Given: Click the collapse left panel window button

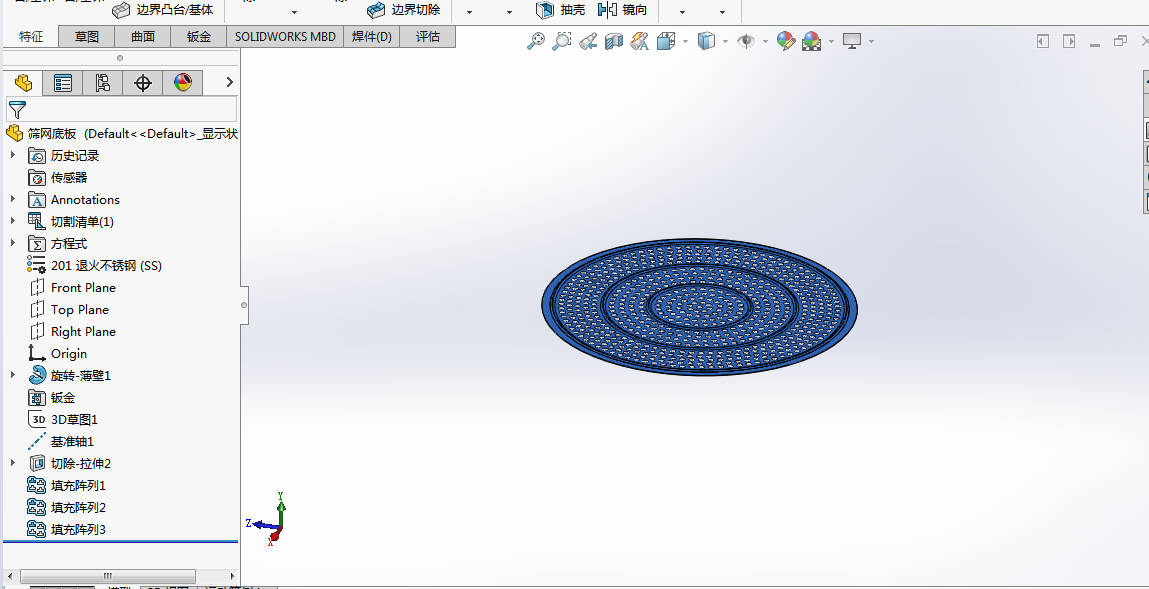Looking at the screenshot, I should click(1043, 41).
